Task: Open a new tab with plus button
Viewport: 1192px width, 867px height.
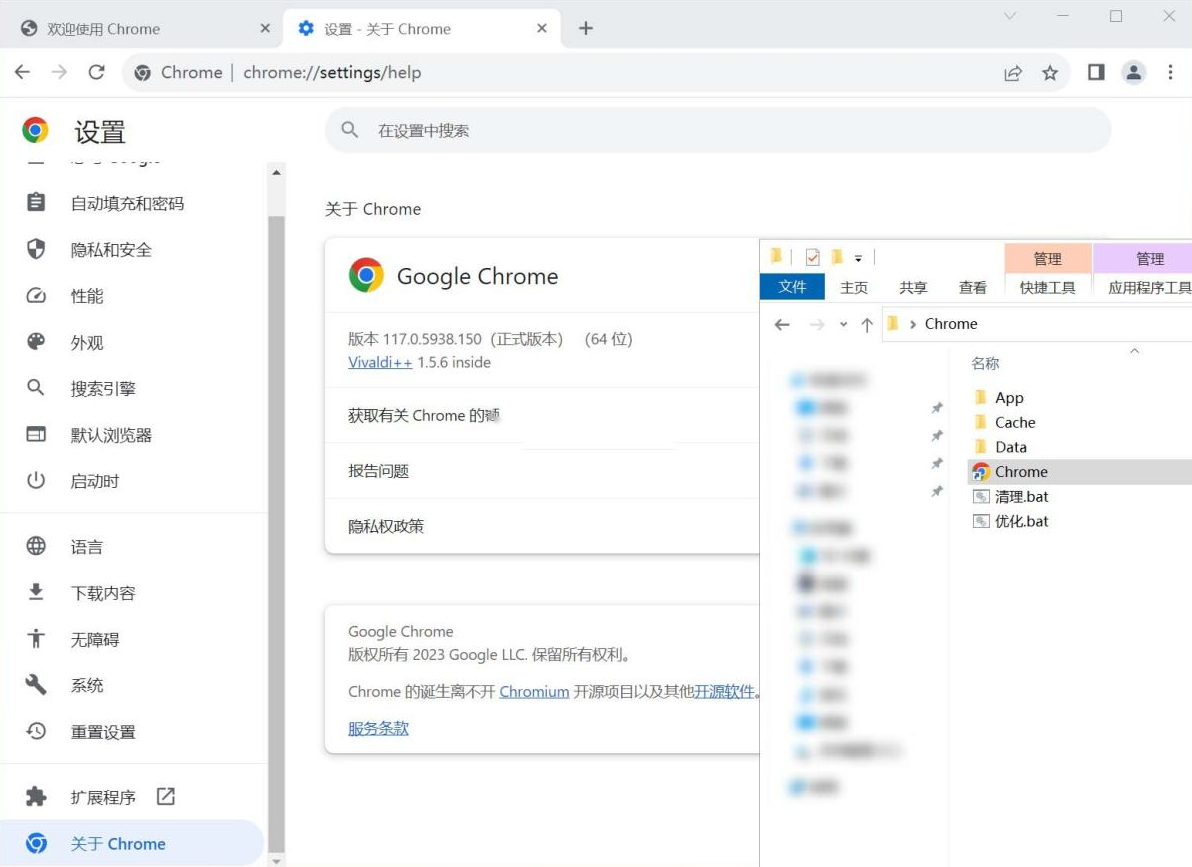Action: point(586,28)
